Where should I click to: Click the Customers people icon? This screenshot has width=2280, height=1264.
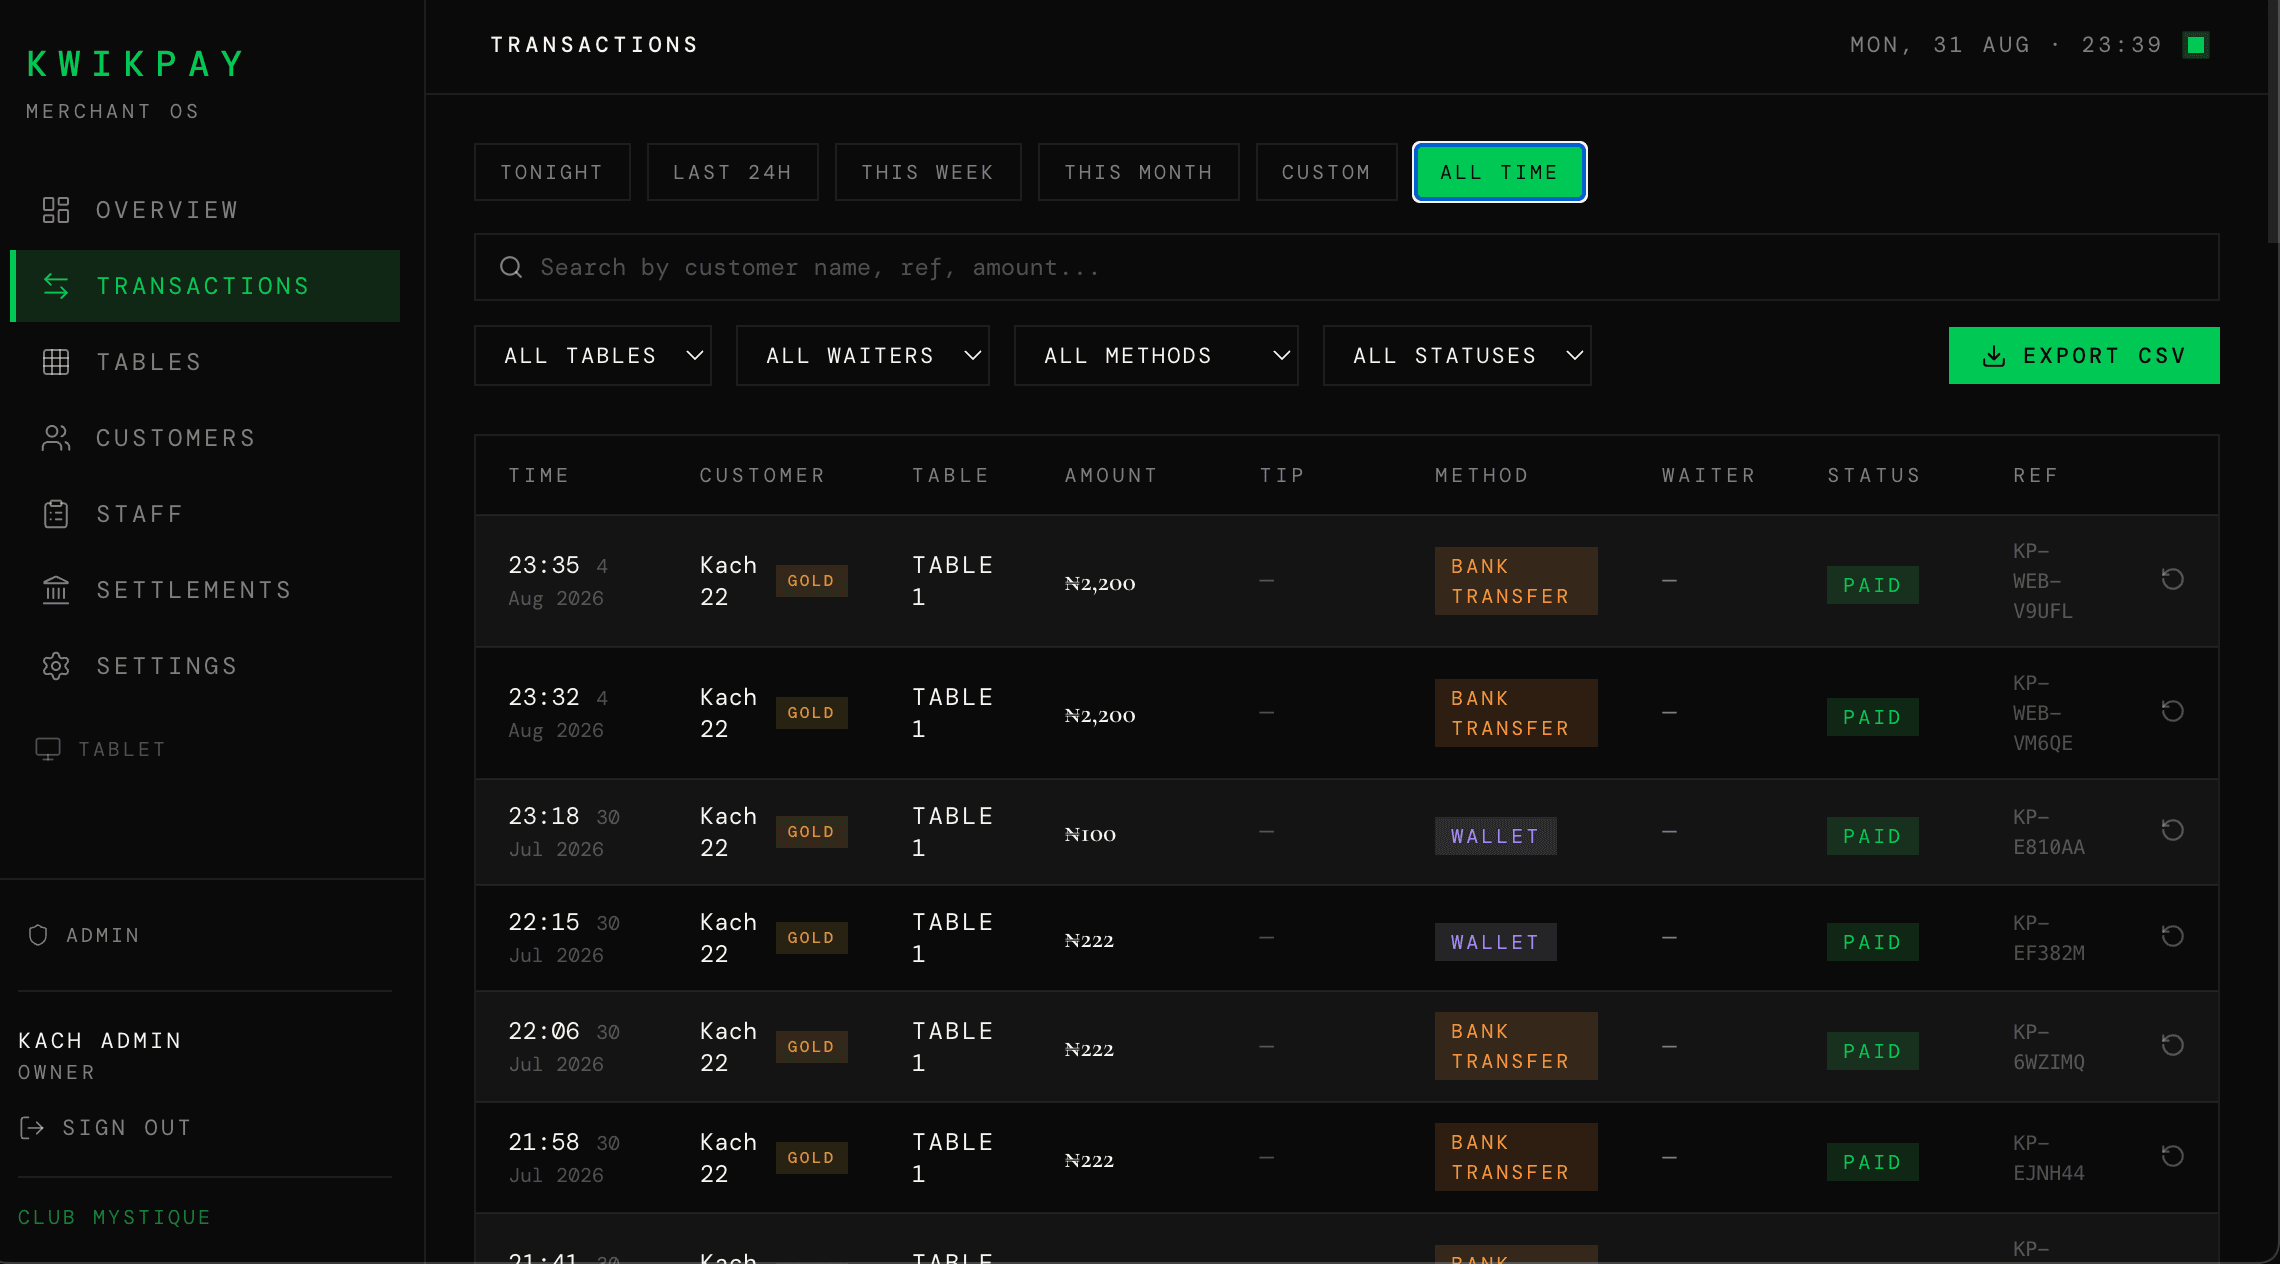(x=56, y=438)
